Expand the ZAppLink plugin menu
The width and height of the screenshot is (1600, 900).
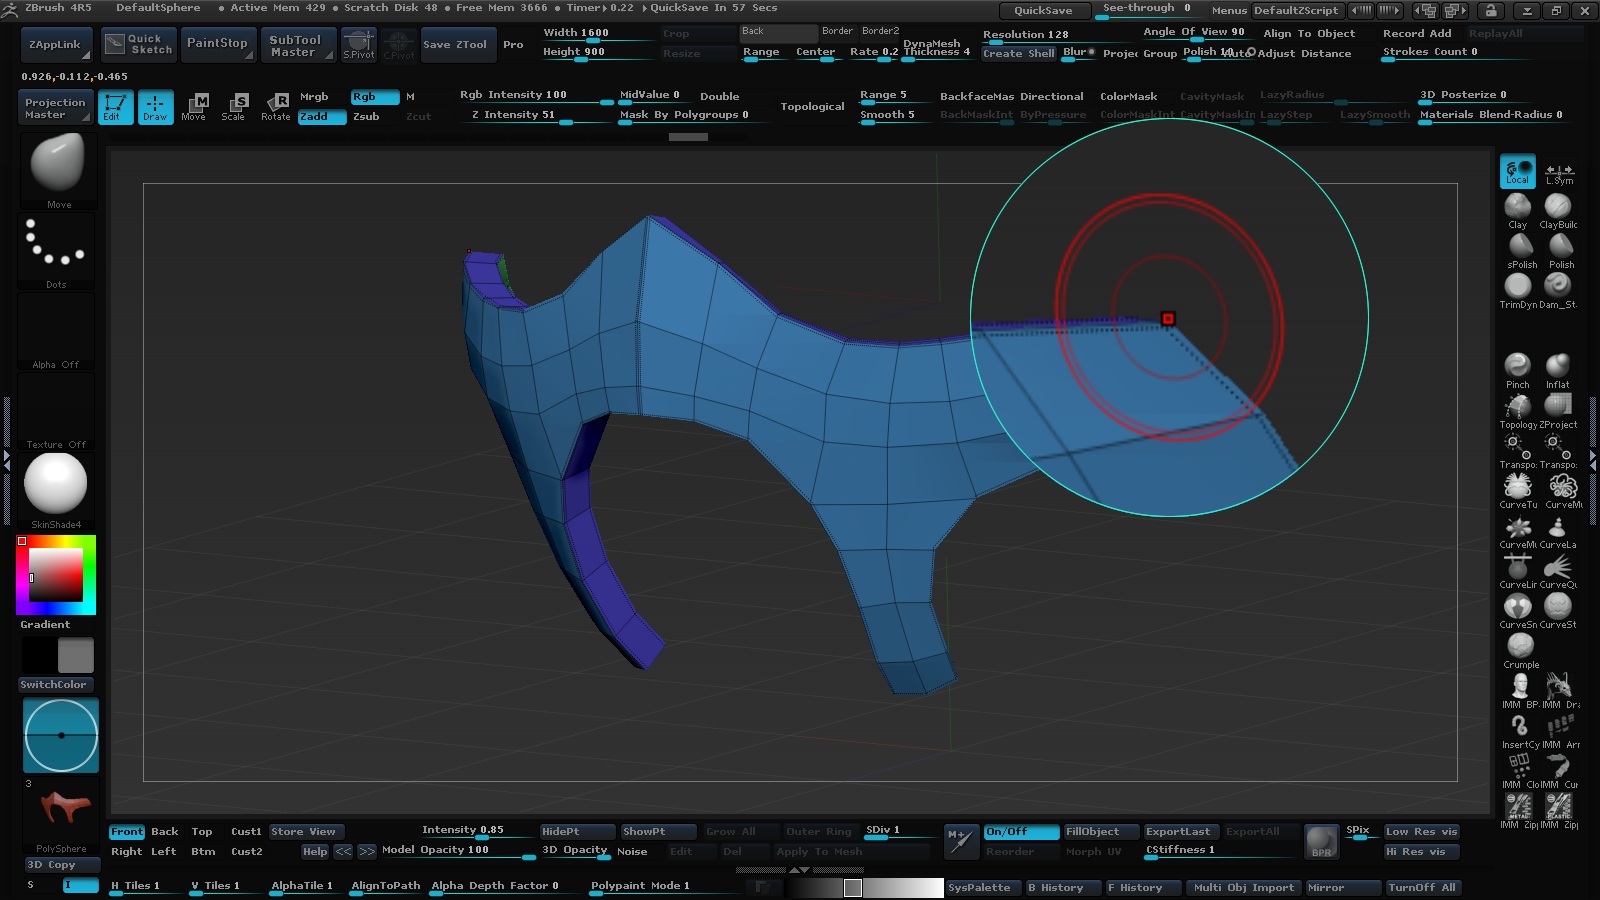56,45
